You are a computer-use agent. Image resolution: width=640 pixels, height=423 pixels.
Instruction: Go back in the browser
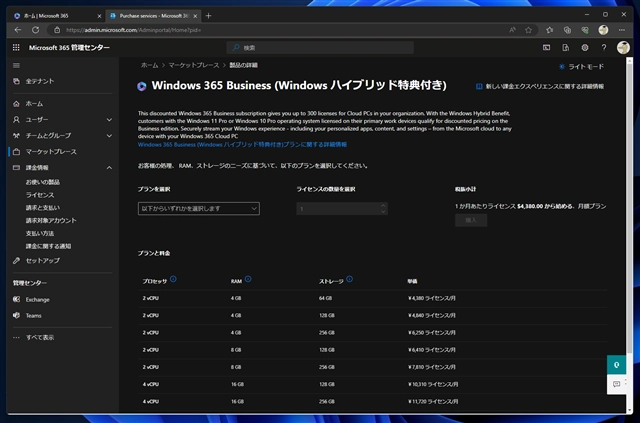[x=18, y=30]
